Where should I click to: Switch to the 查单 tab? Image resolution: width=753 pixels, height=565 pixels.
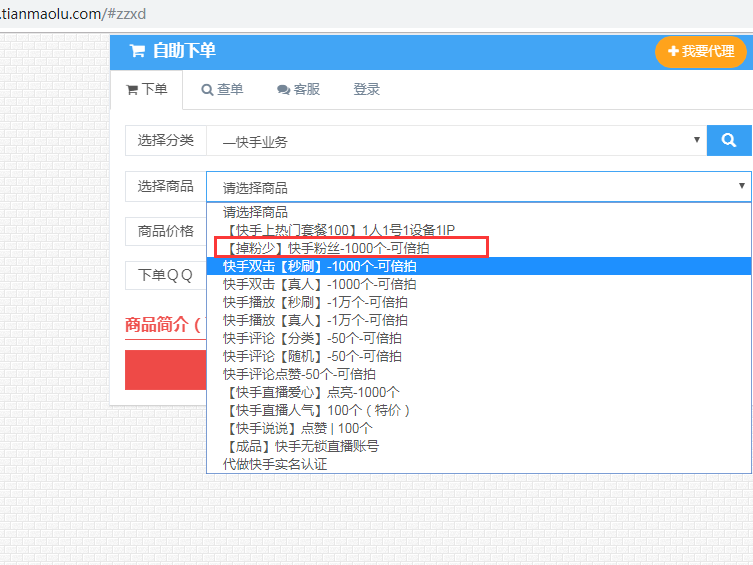tap(222, 89)
